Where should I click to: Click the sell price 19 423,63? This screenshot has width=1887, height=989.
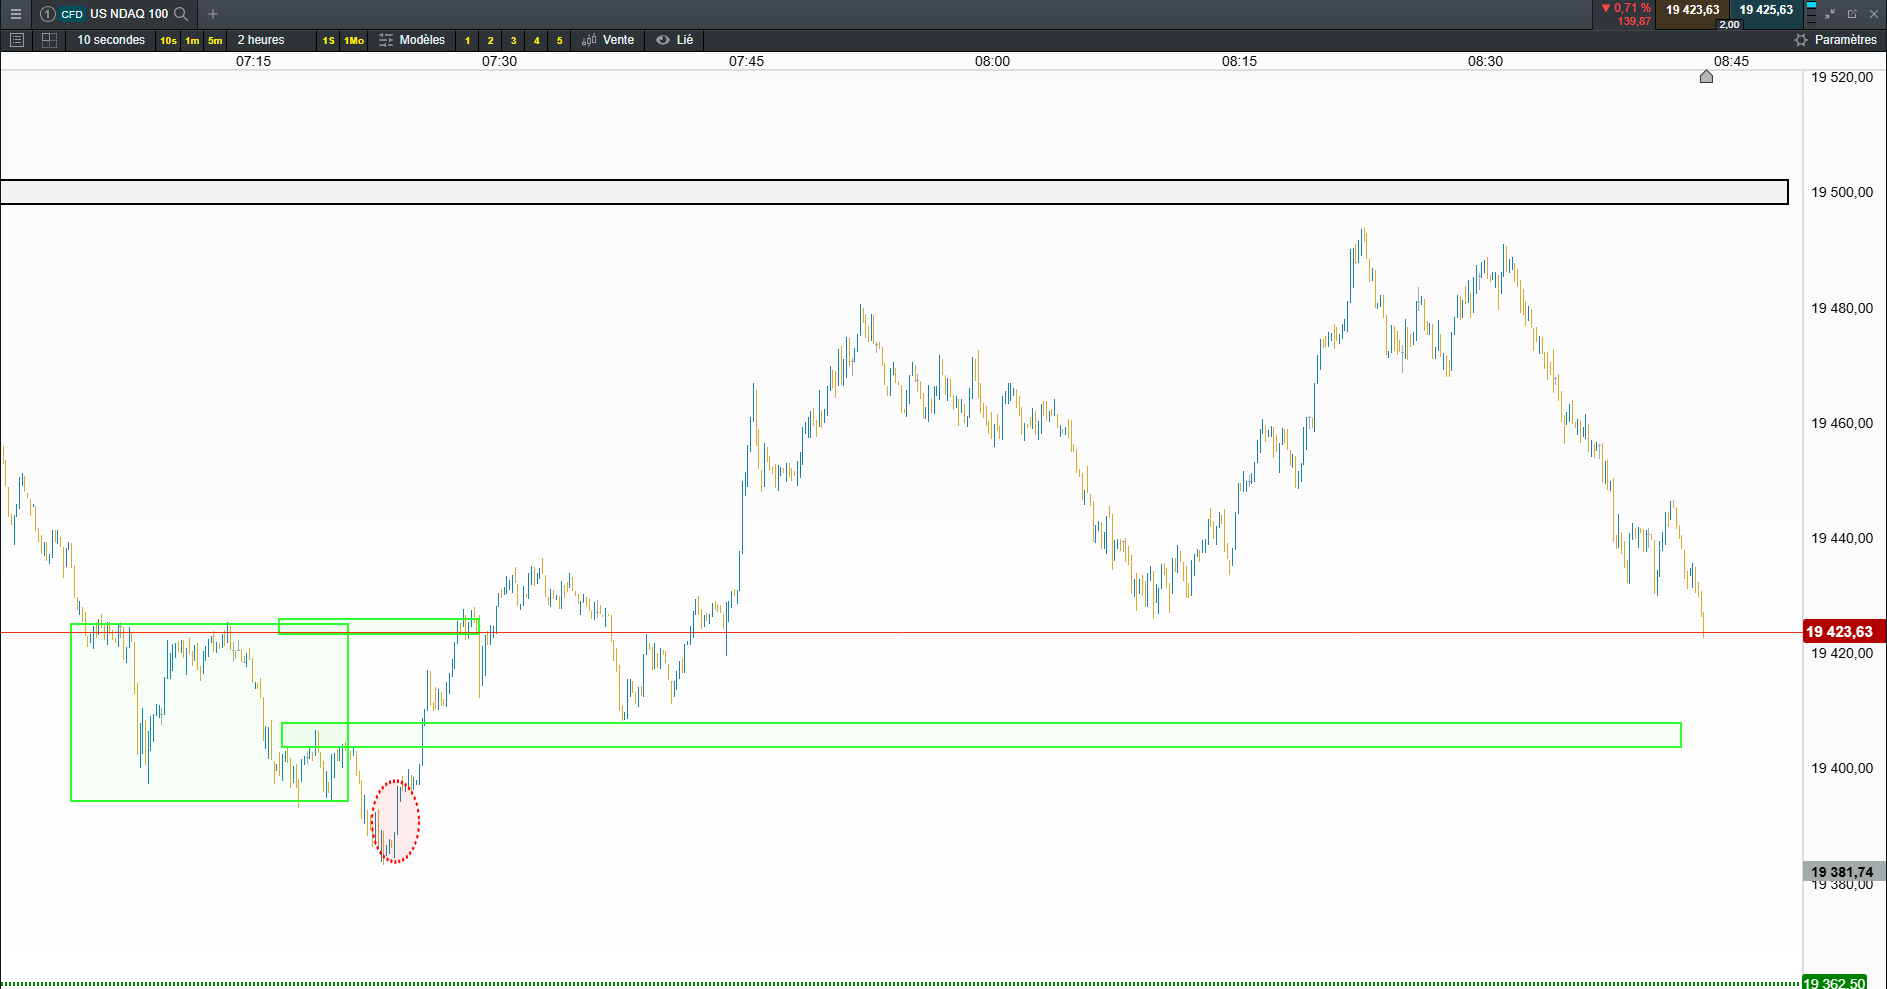[x=1692, y=10]
